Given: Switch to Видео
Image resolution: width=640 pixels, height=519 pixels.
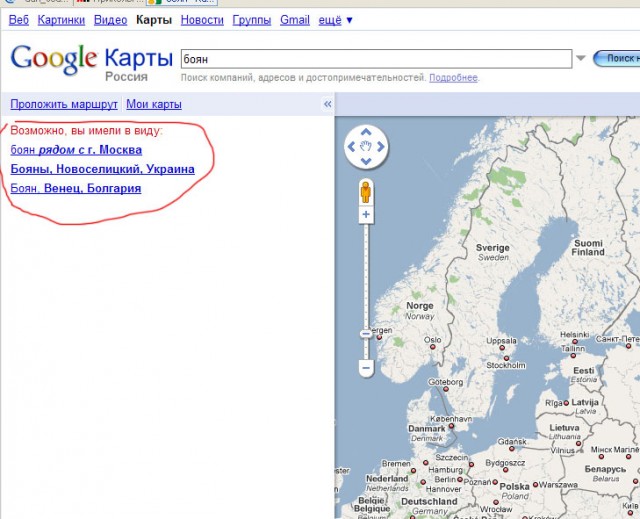Looking at the screenshot, I should point(110,20).
